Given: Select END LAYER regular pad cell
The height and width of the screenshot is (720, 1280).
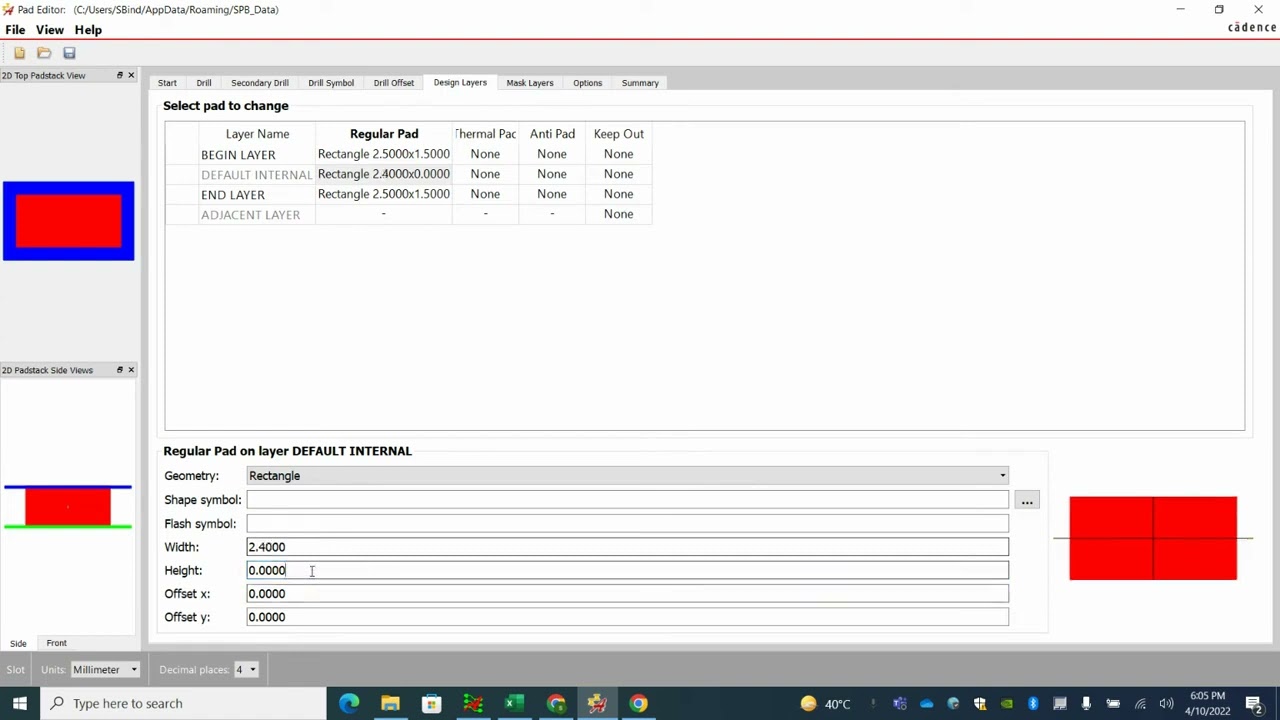Looking at the screenshot, I should (384, 194).
